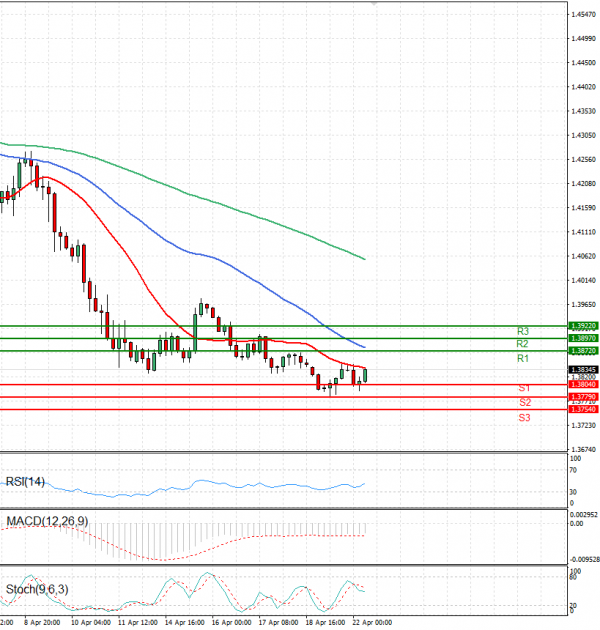Click the last green candlestick on chart
The height and width of the screenshot is (630, 600).
point(366,374)
